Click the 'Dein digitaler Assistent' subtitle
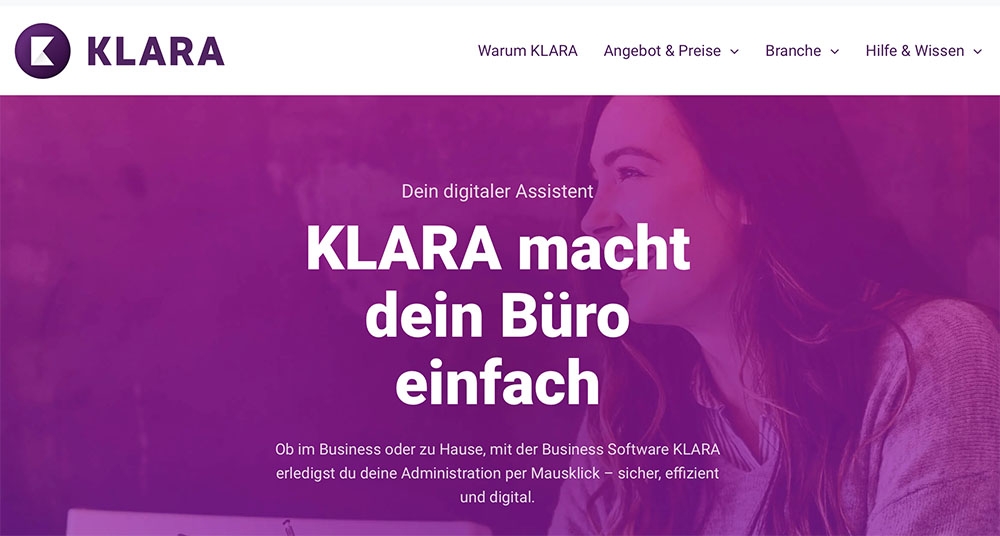This screenshot has width=1000, height=536. coord(497,191)
